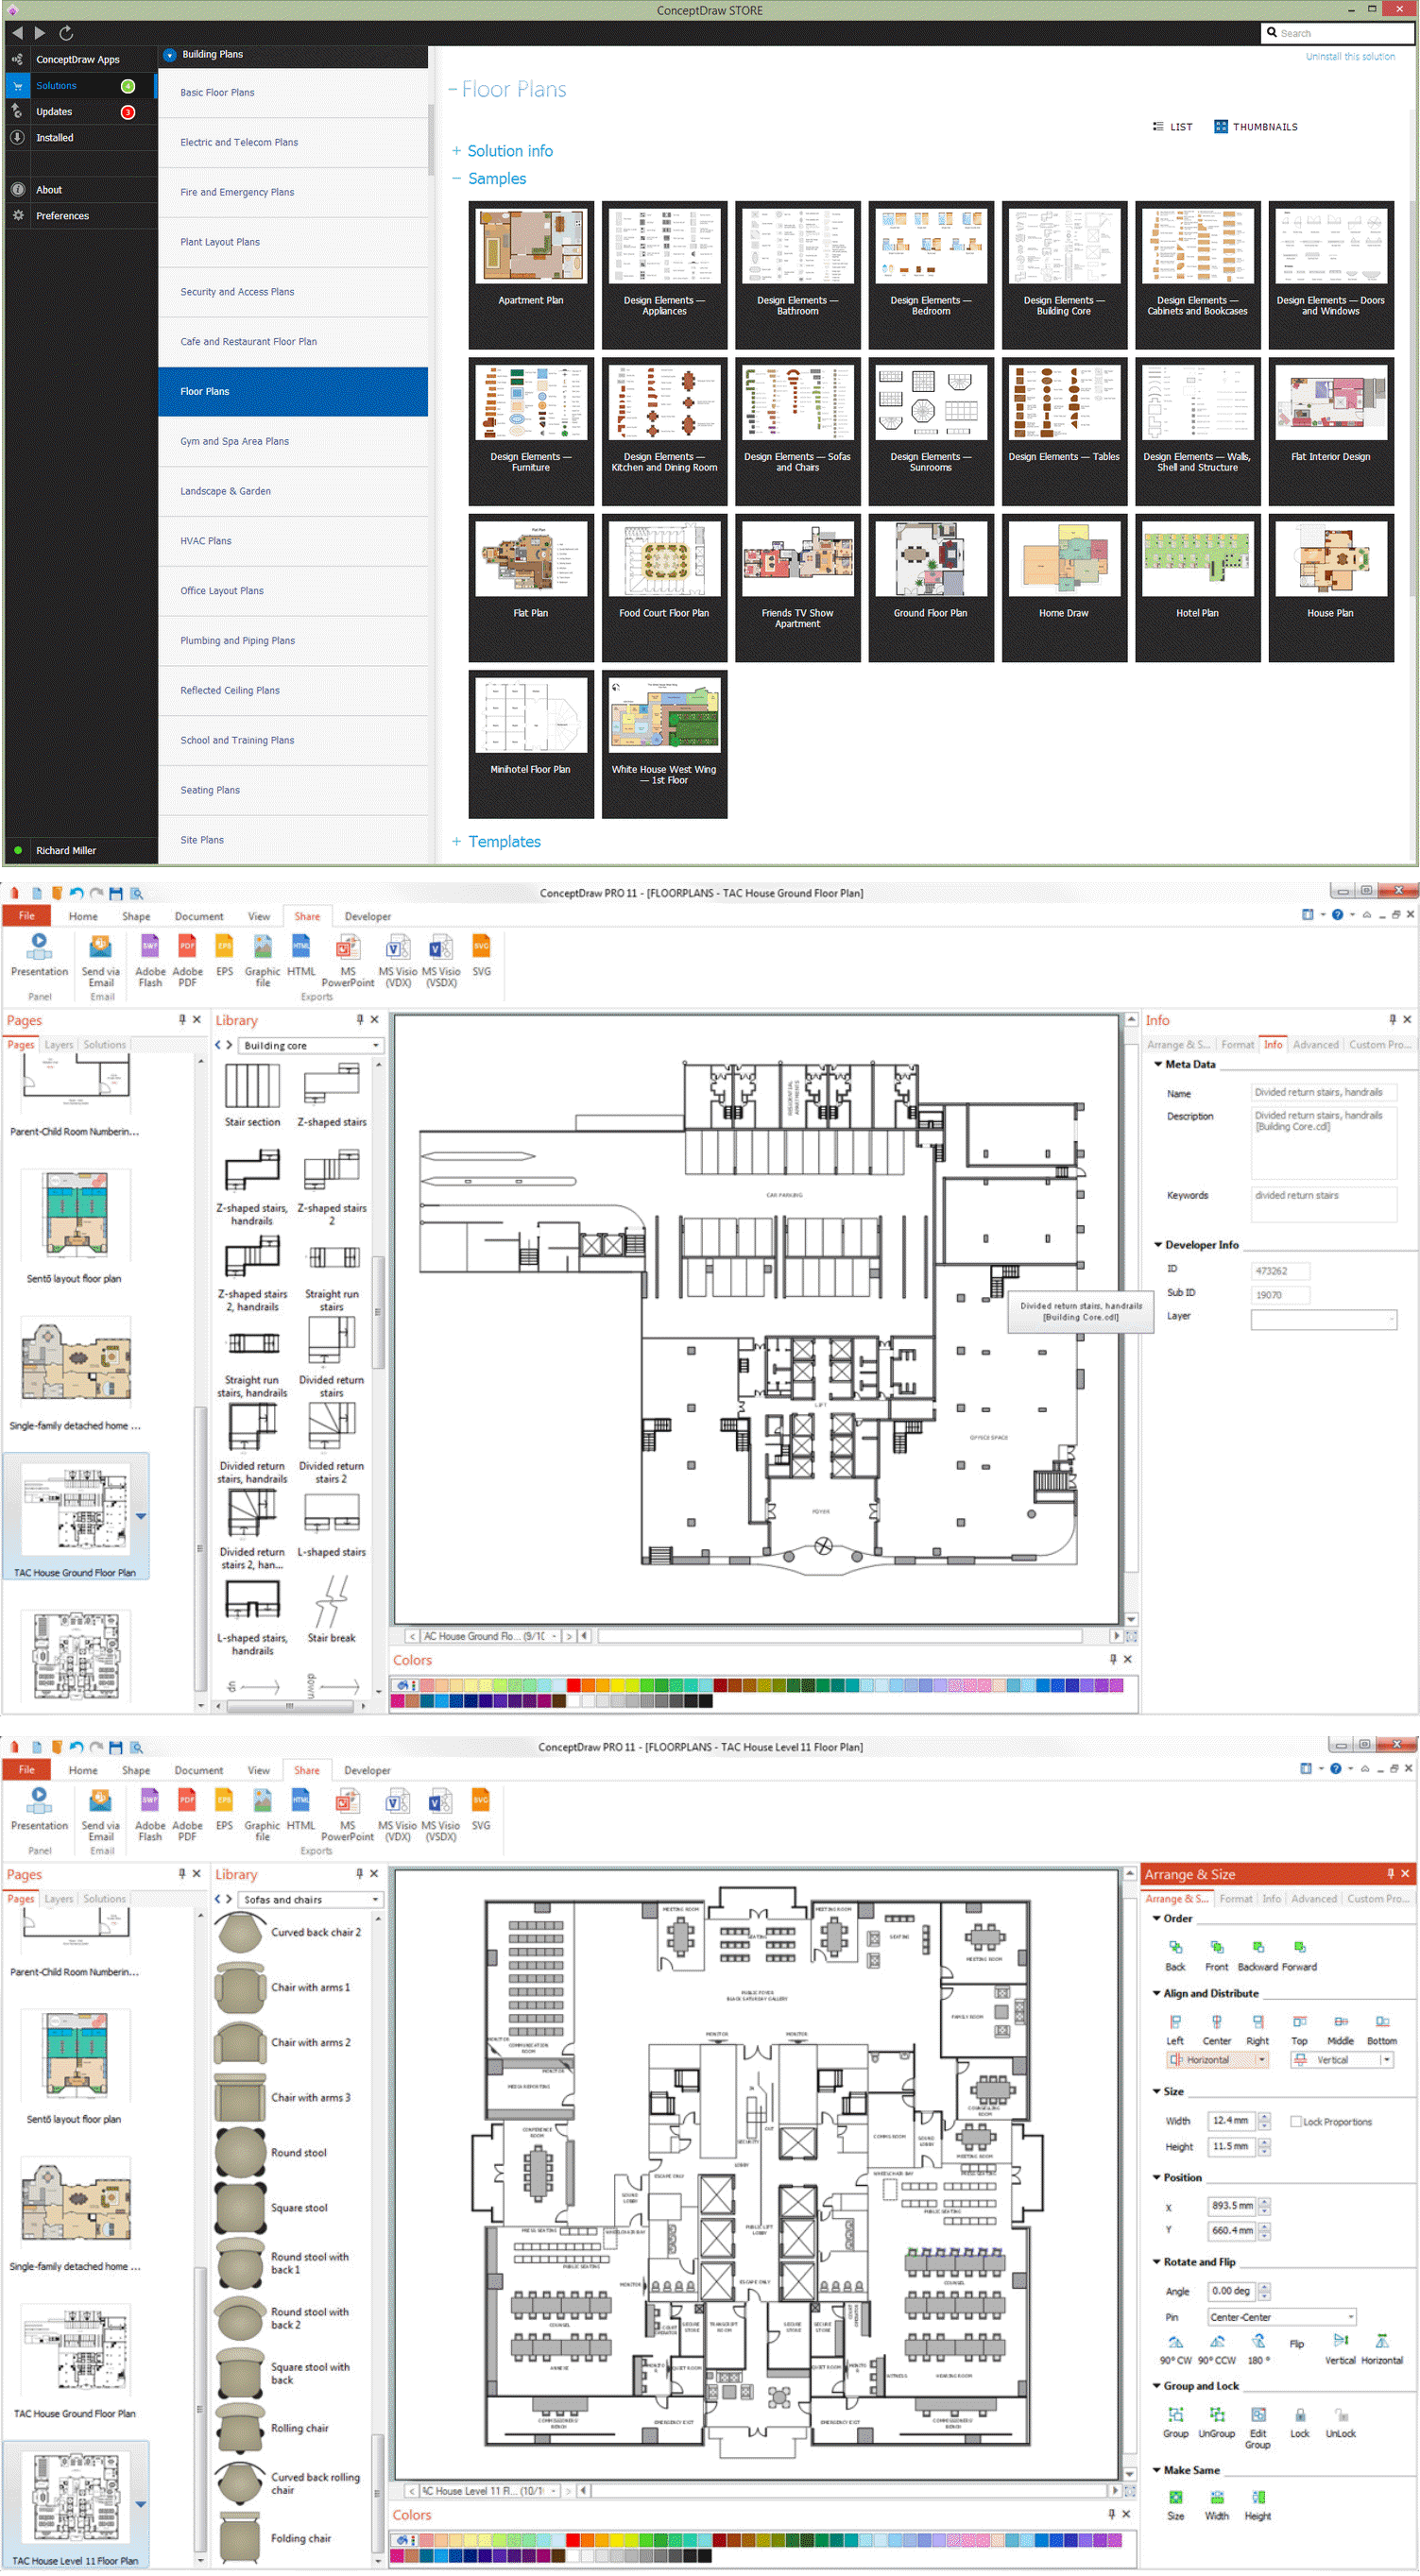Toggle pin on Ground Floor Pages panel

(182, 1020)
